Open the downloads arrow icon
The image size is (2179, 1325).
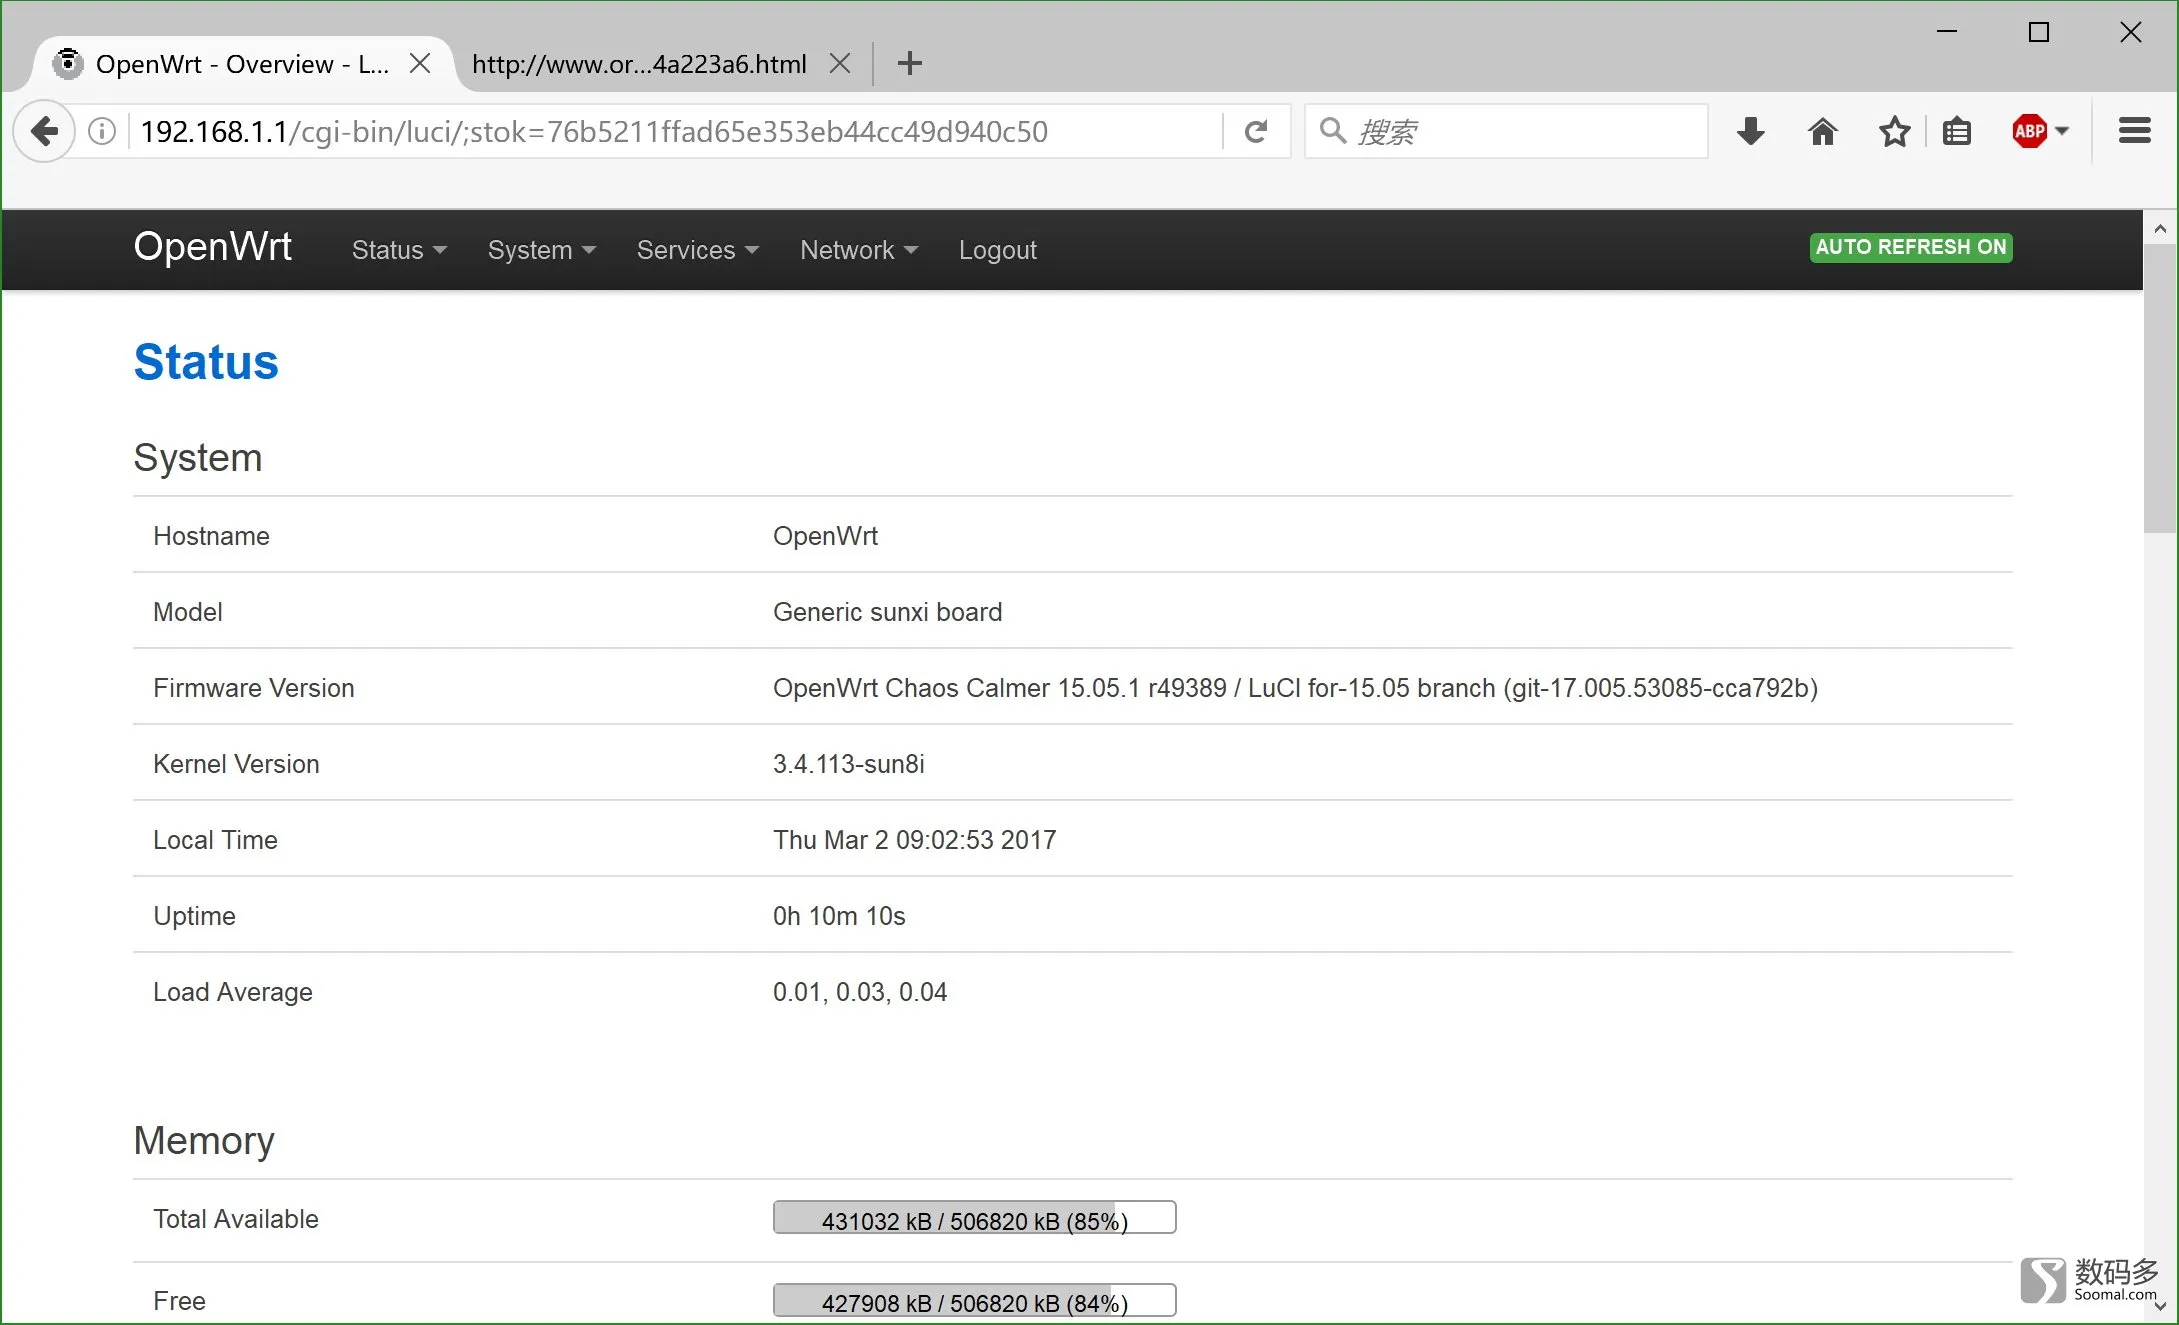click(x=1750, y=131)
